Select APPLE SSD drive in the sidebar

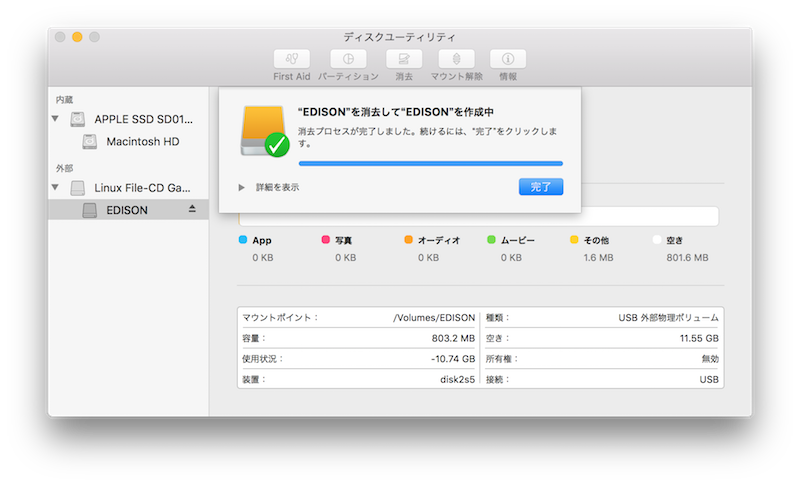[x=143, y=119]
